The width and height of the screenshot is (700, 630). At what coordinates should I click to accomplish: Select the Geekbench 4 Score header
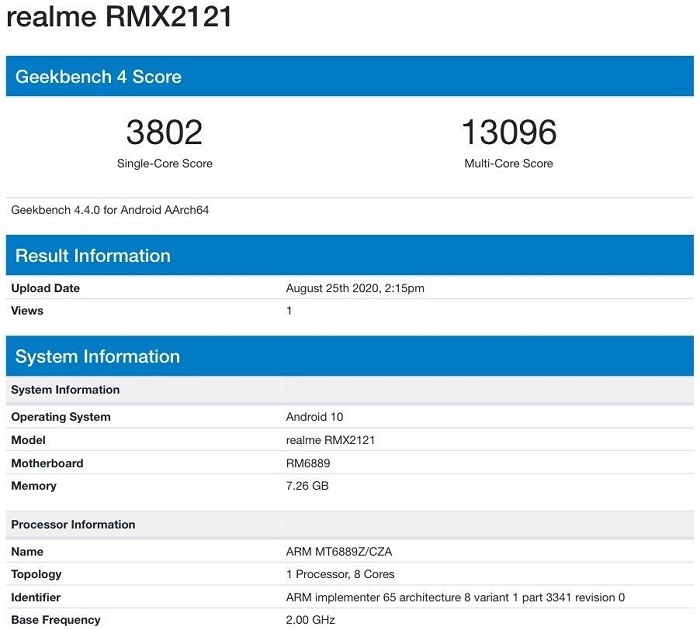[x=98, y=77]
